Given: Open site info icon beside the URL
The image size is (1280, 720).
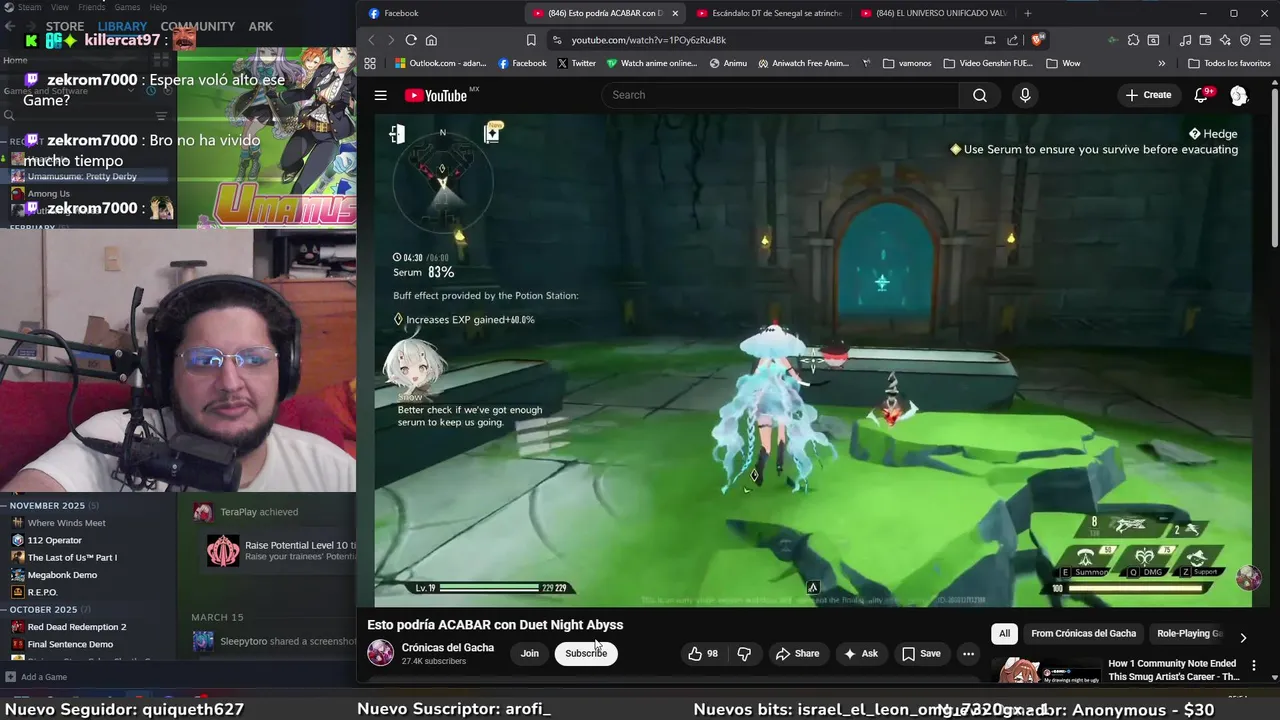Looking at the screenshot, I should coord(558,40).
